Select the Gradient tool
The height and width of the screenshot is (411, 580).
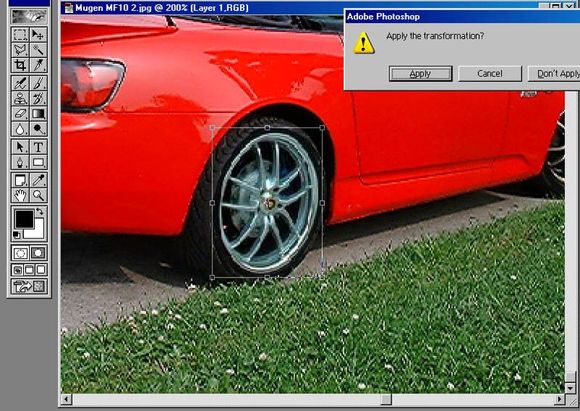coord(38,113)
